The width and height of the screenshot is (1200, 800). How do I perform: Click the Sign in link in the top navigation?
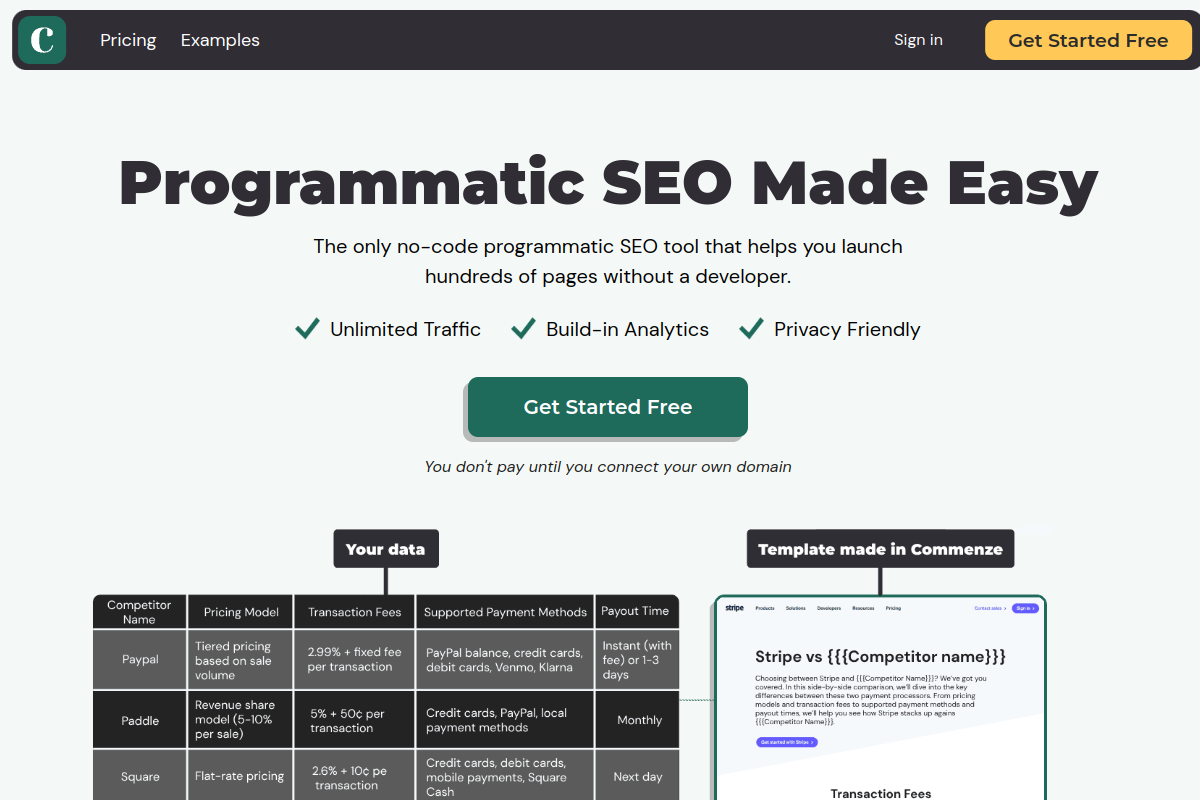[918, 40]
